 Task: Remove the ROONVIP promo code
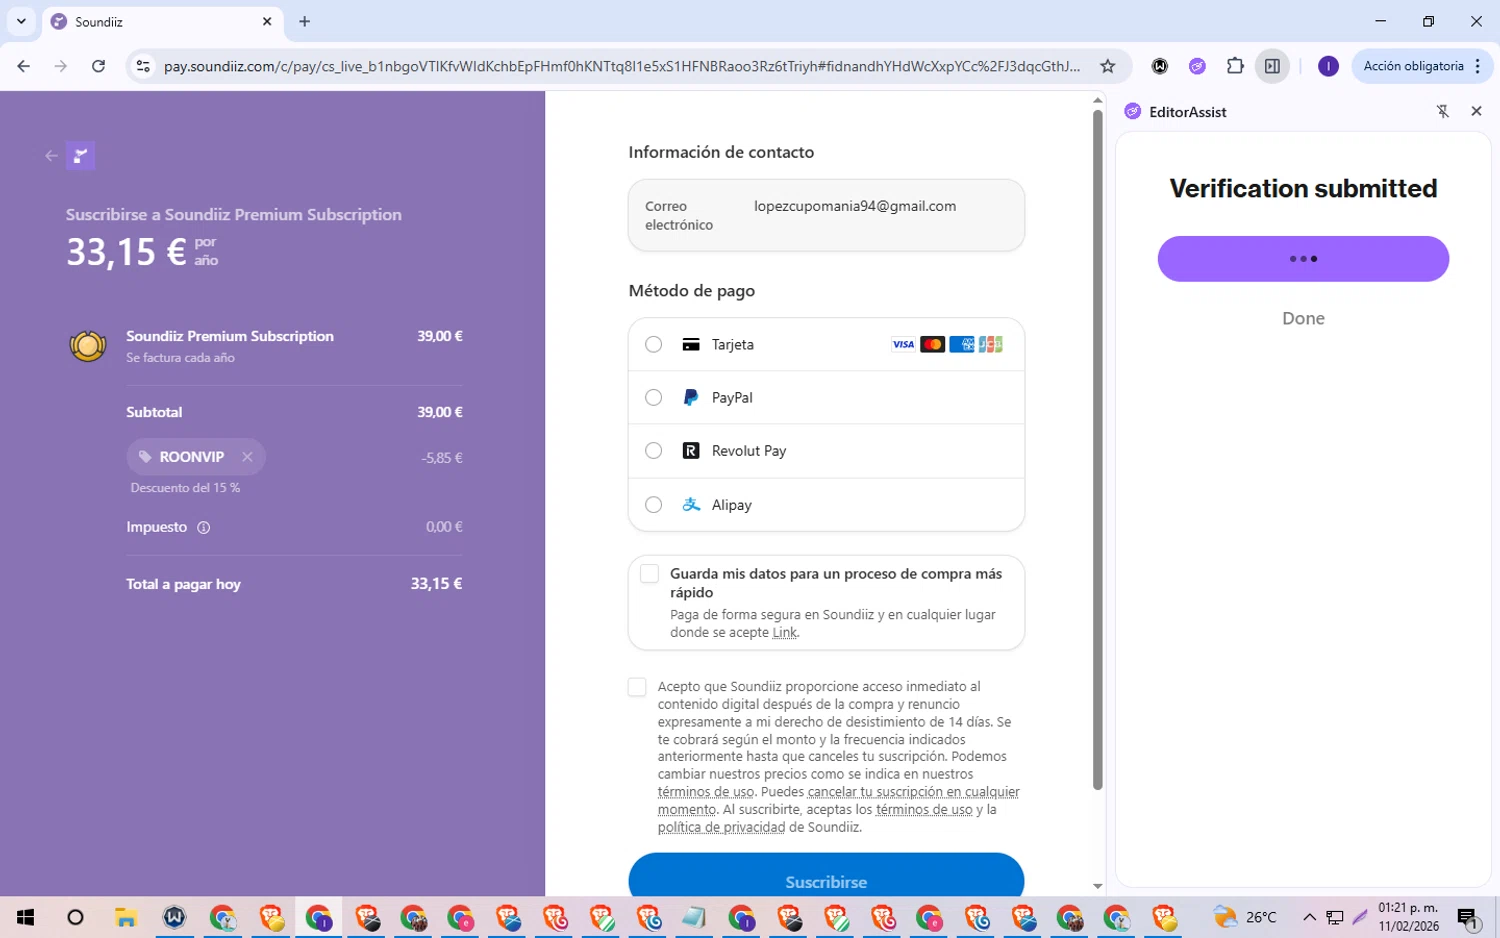[x=247, y=457]
